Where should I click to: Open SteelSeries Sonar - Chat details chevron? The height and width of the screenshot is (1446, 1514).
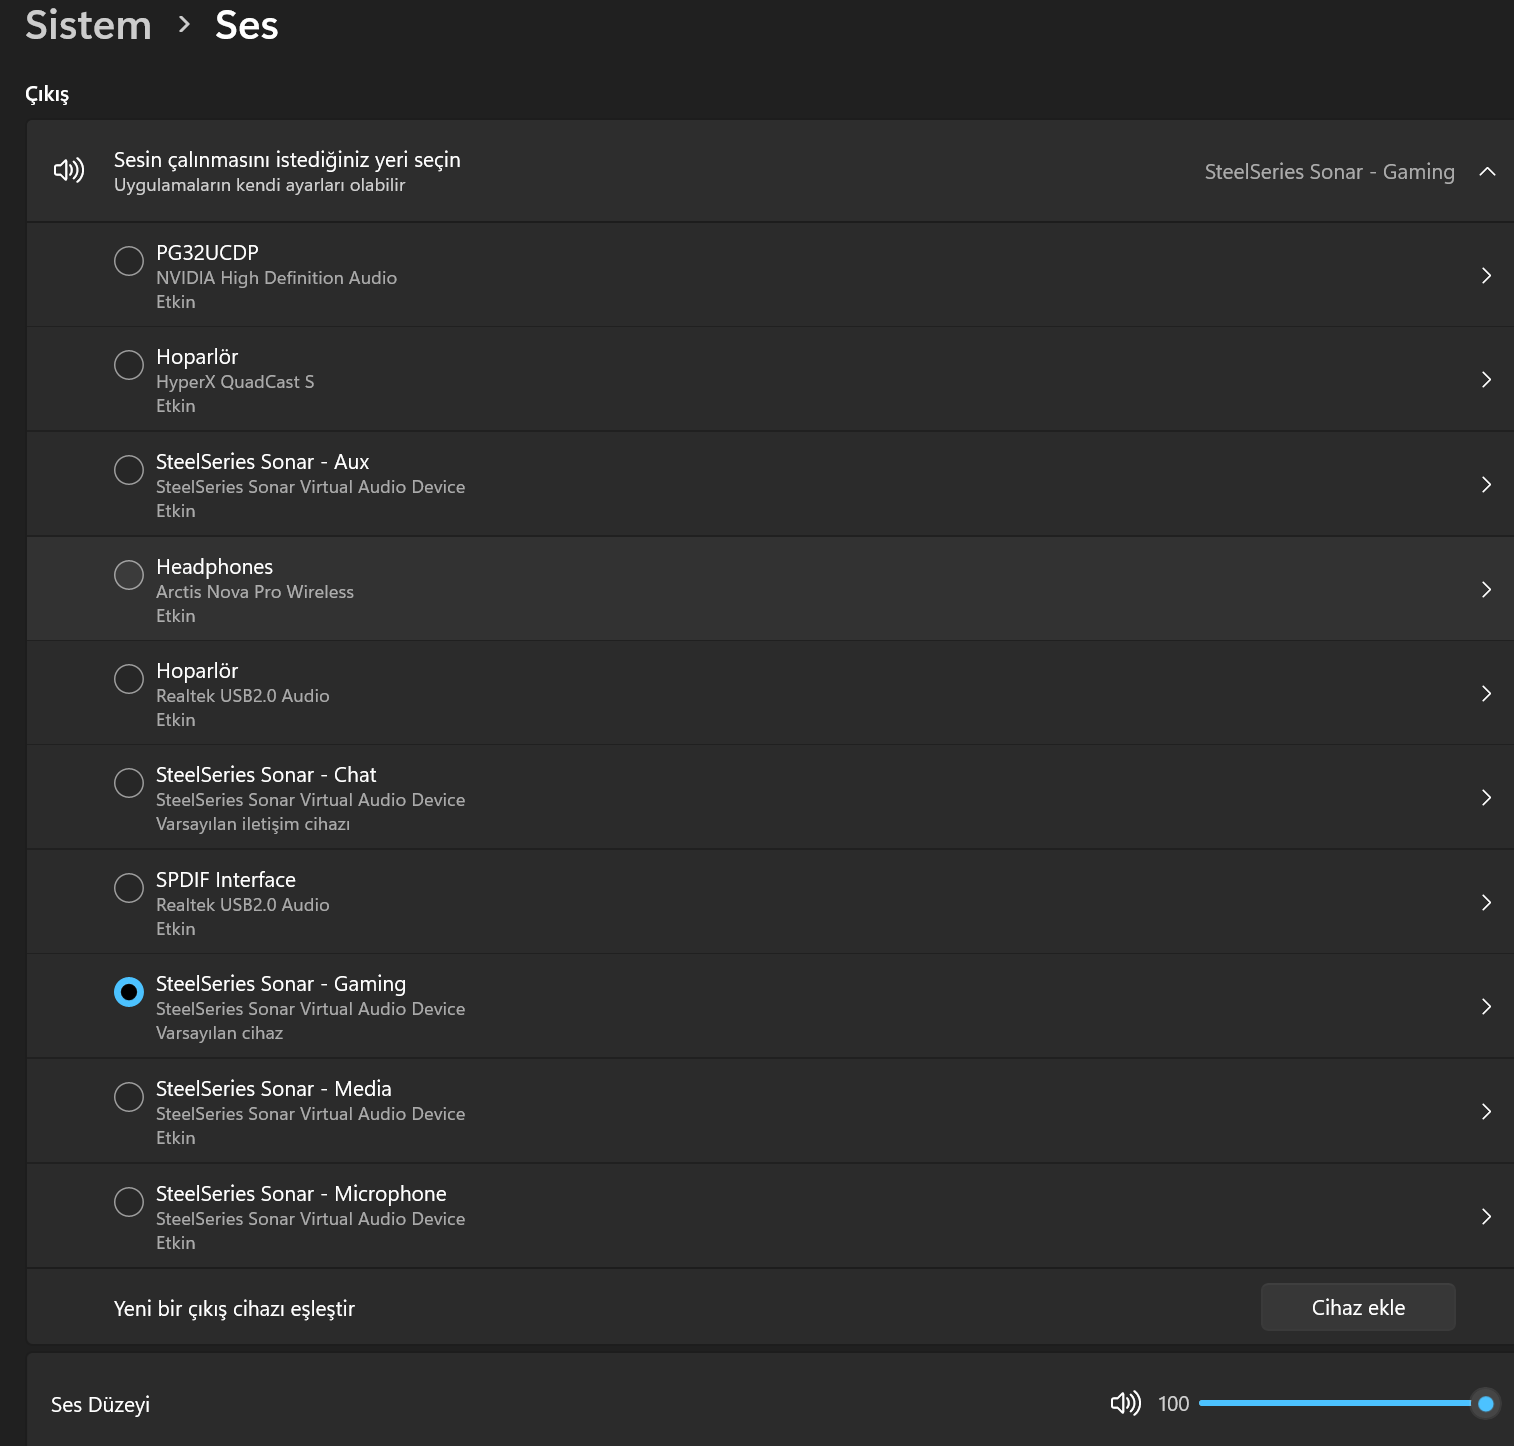point(1486,798)
